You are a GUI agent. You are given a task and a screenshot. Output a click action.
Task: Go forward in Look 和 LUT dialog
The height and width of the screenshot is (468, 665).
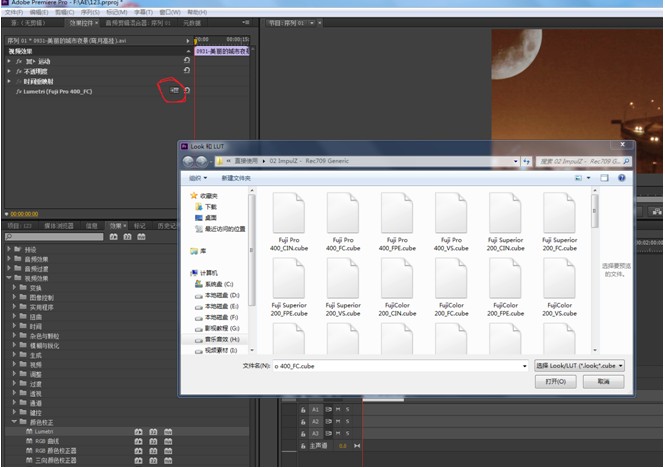(x=201, y=161)
